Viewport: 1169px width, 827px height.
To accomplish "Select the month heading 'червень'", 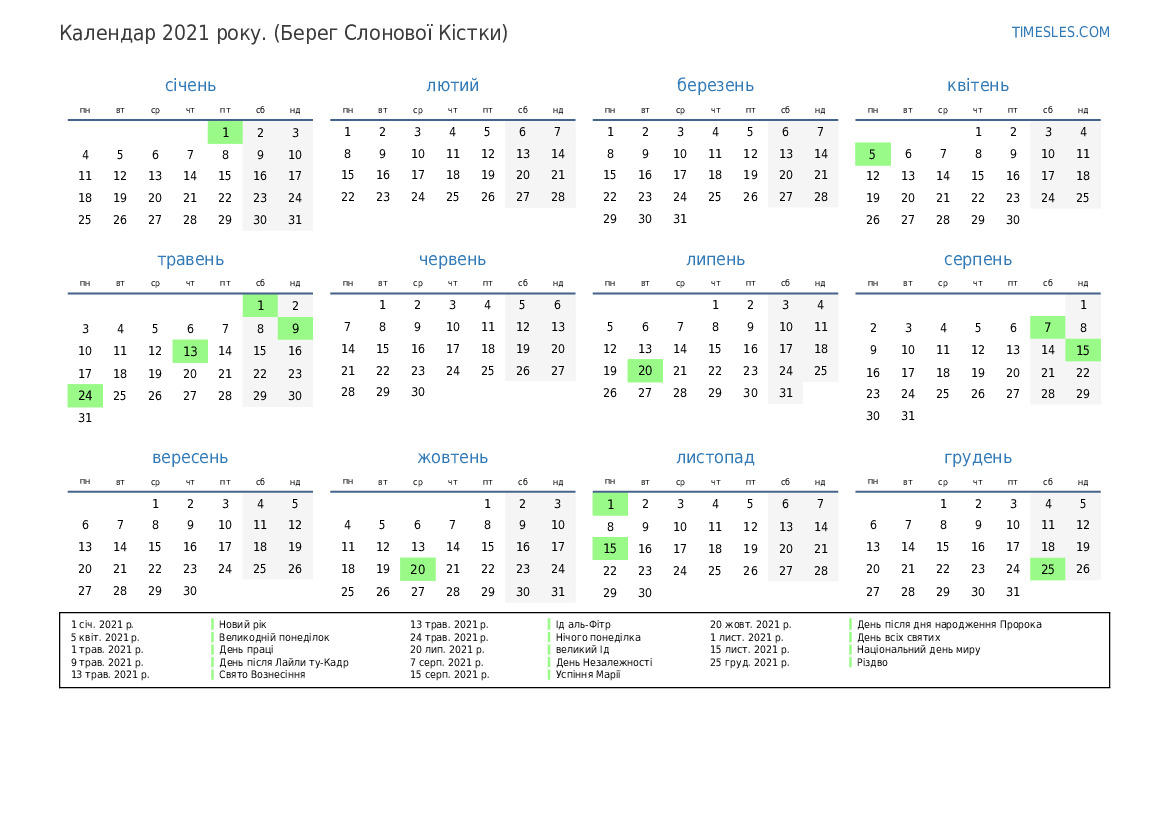I will click(x=453, y=259).
